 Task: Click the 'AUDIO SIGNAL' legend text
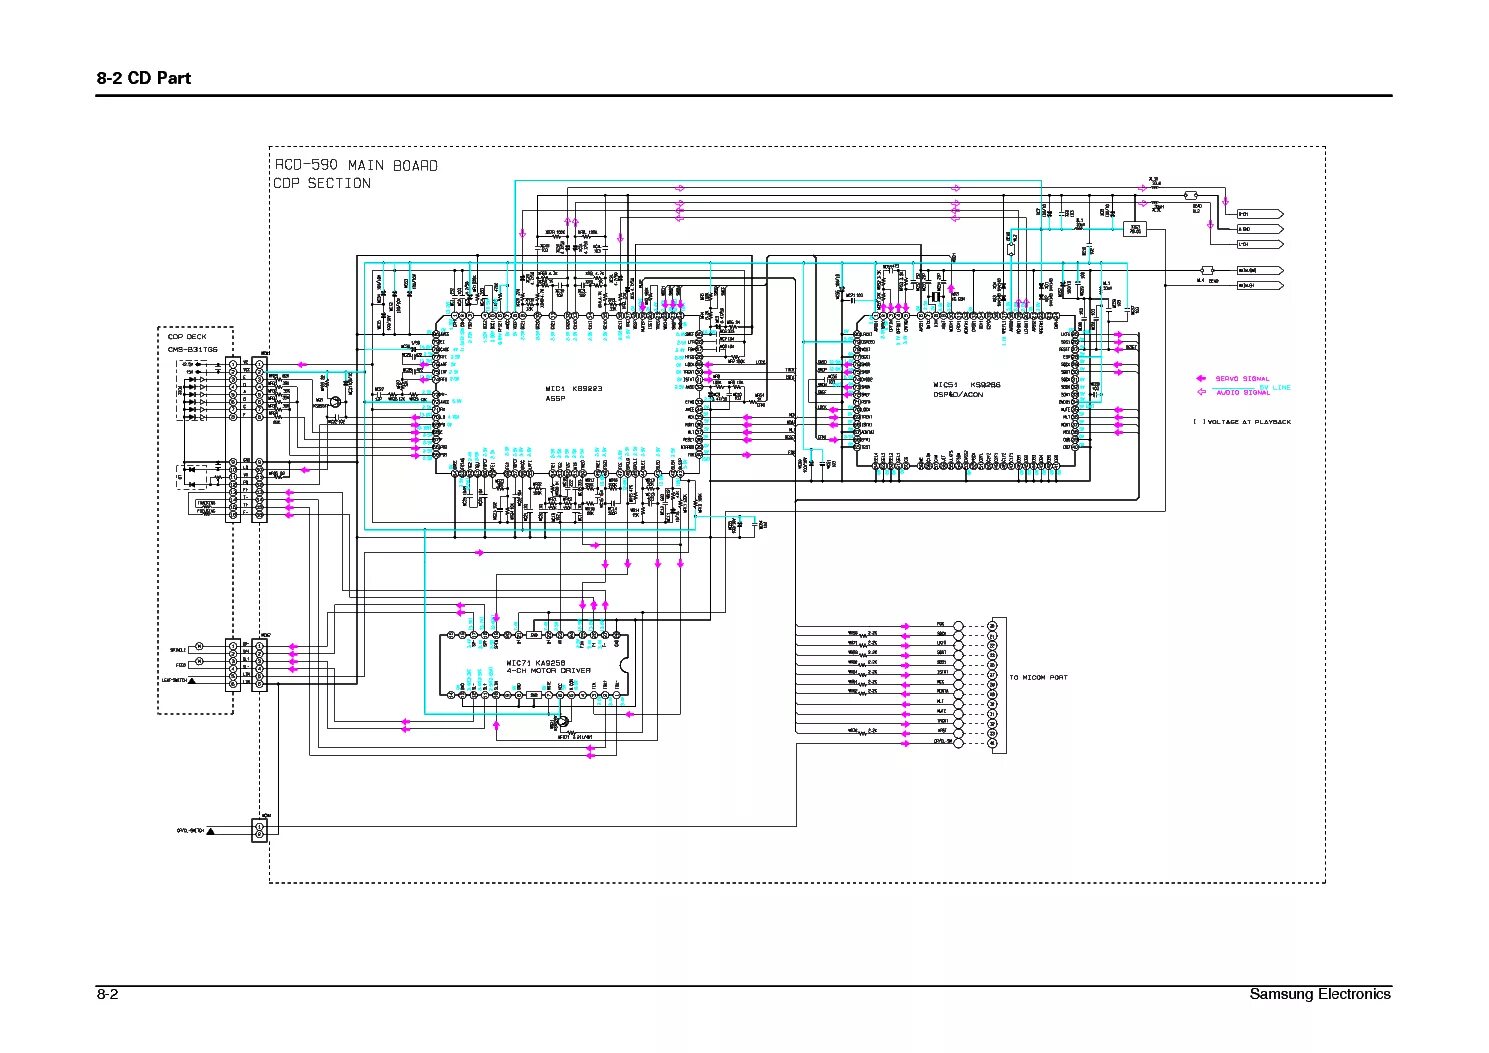(1243, 393)
